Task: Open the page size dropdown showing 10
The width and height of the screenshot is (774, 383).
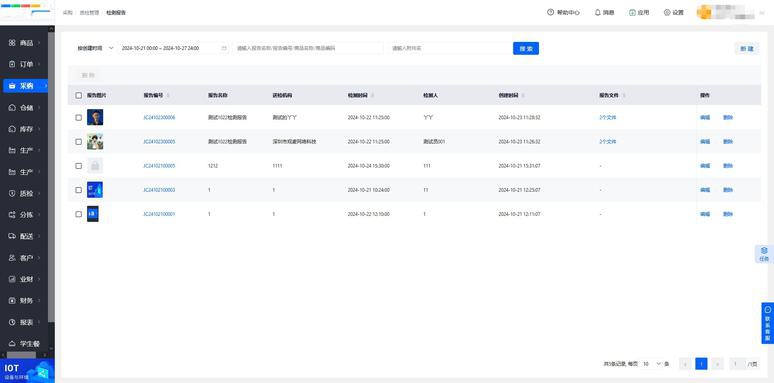Action: point(651,364)
